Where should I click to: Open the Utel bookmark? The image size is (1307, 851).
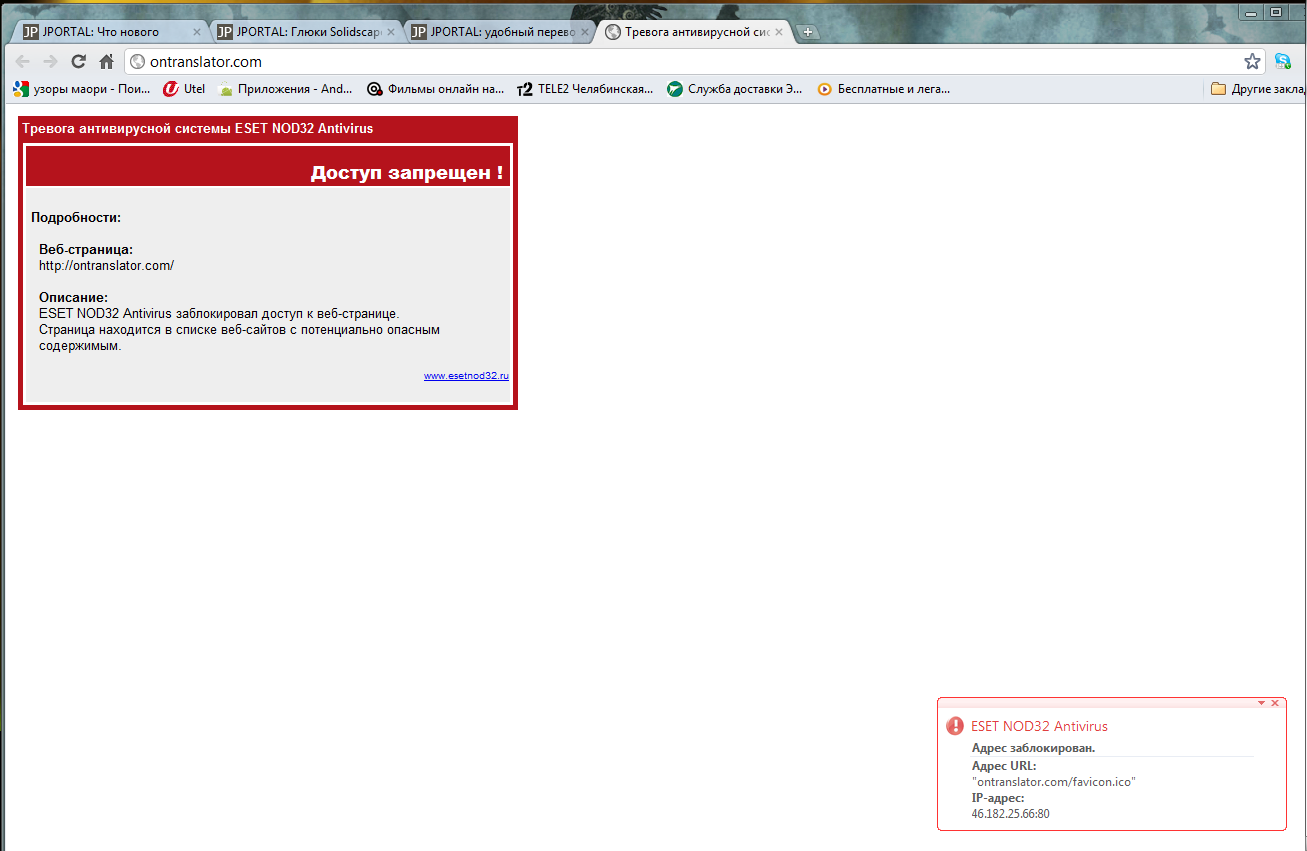click(x=185, y=89)
